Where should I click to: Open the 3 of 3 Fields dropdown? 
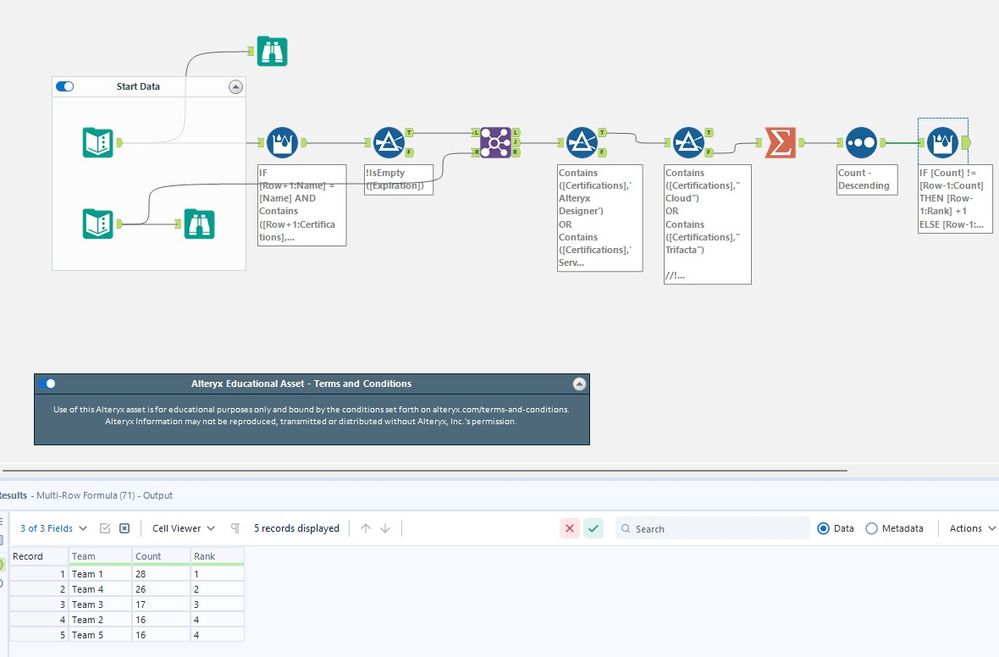(x=54, y=528)
